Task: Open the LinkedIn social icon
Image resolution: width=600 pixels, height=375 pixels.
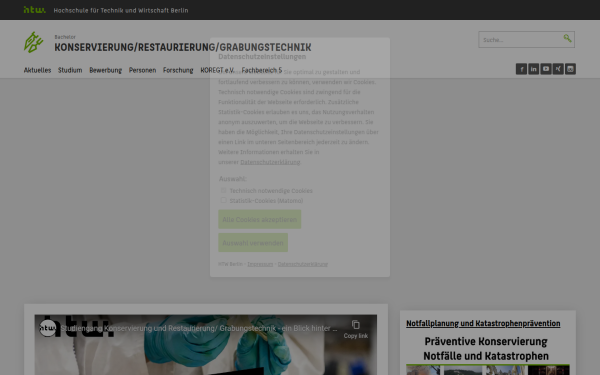Action: click(x=533, y=69)
